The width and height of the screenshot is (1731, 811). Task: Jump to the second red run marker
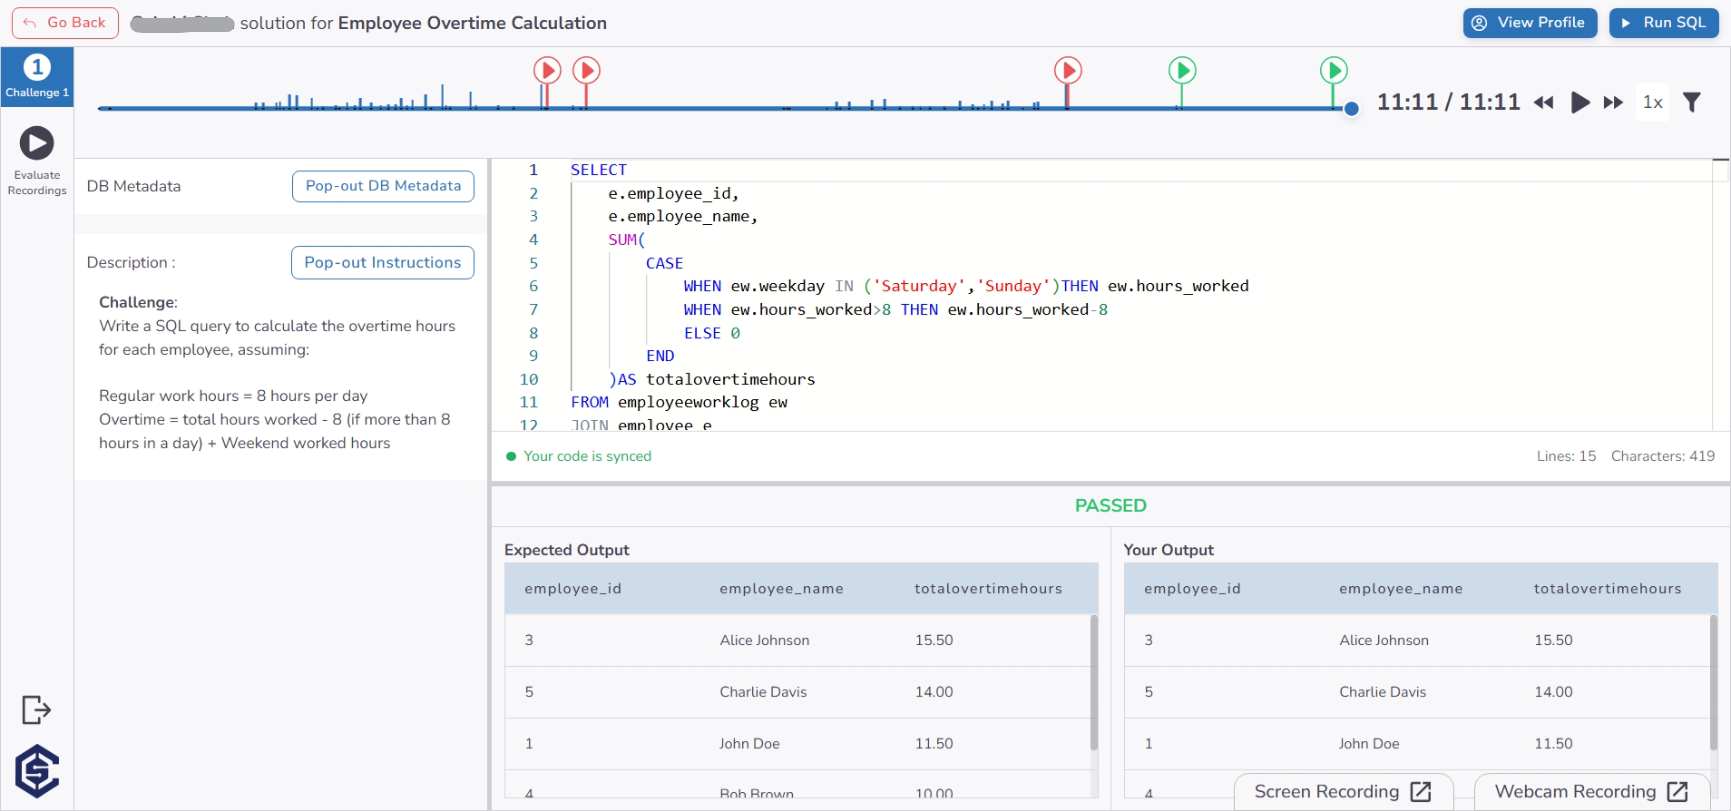pyautogui.click(x=586, y=71)
